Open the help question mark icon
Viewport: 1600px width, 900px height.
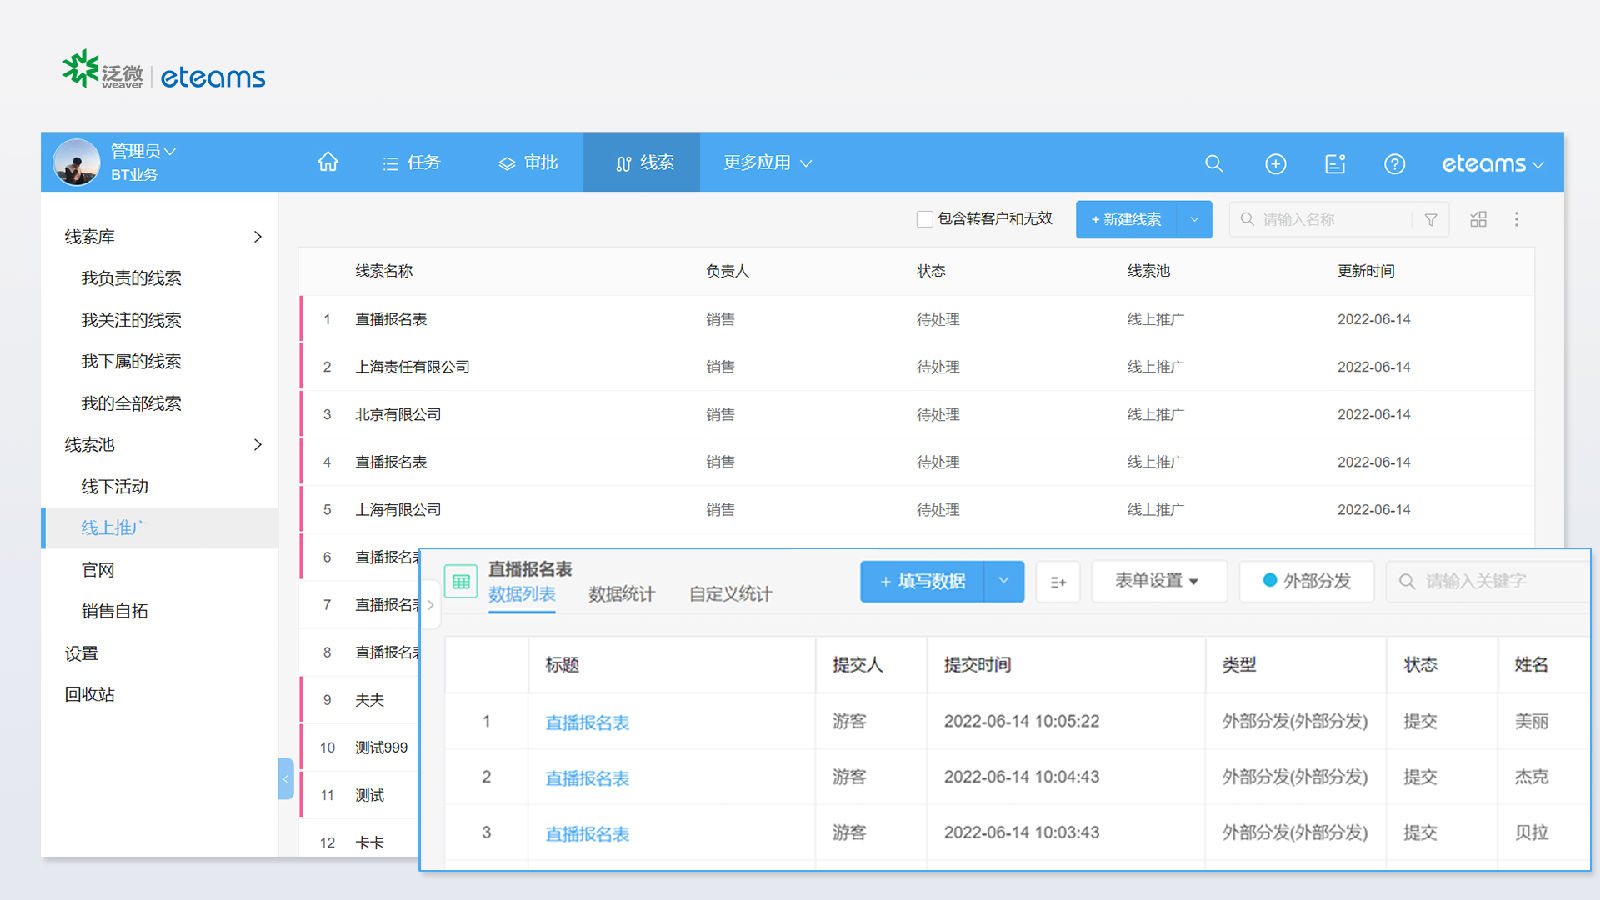point(1394,164)
